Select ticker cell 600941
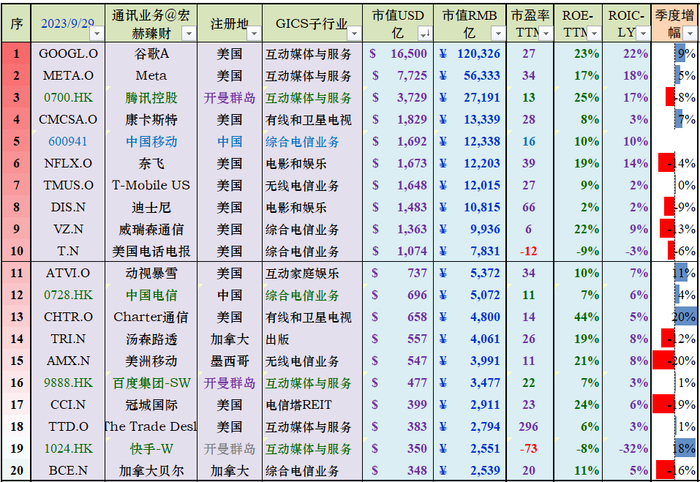This screenshot has width=700, height=482. click(68, 141)
